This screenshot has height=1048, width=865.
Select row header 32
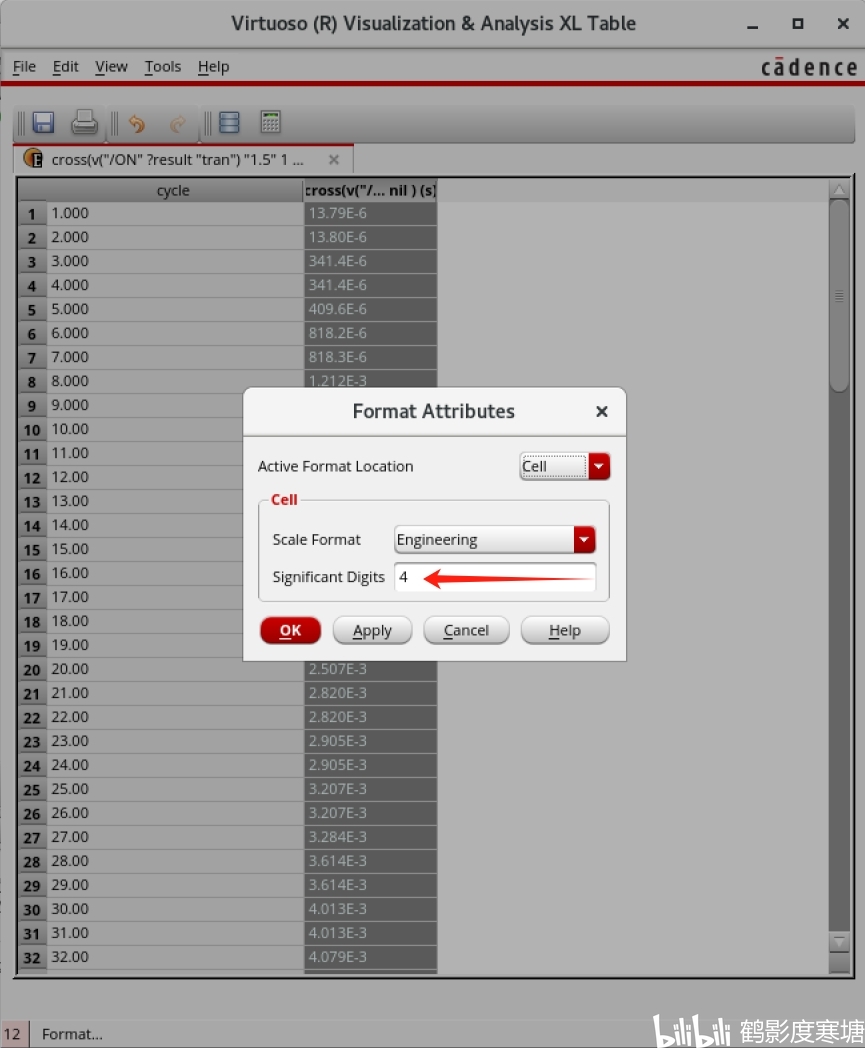(31, 958)
